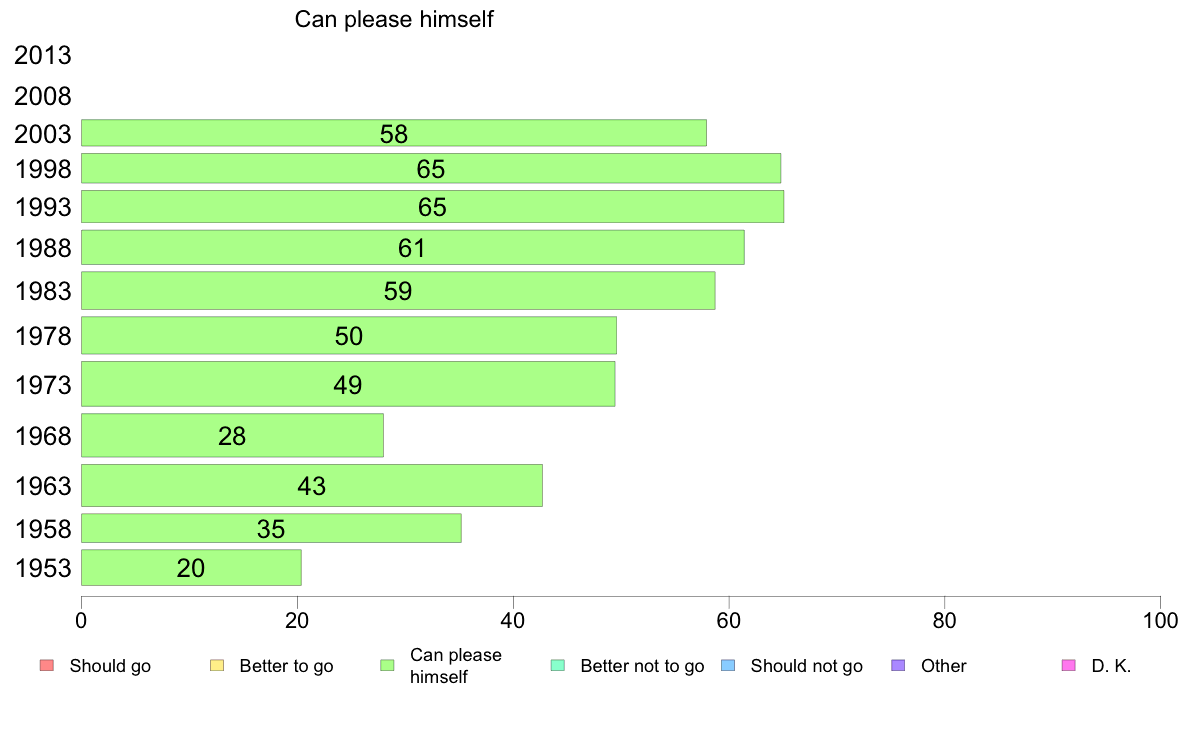Click the 1958 bar labeled 35
Screen dimensions: 1188x736
coord(271,528)
